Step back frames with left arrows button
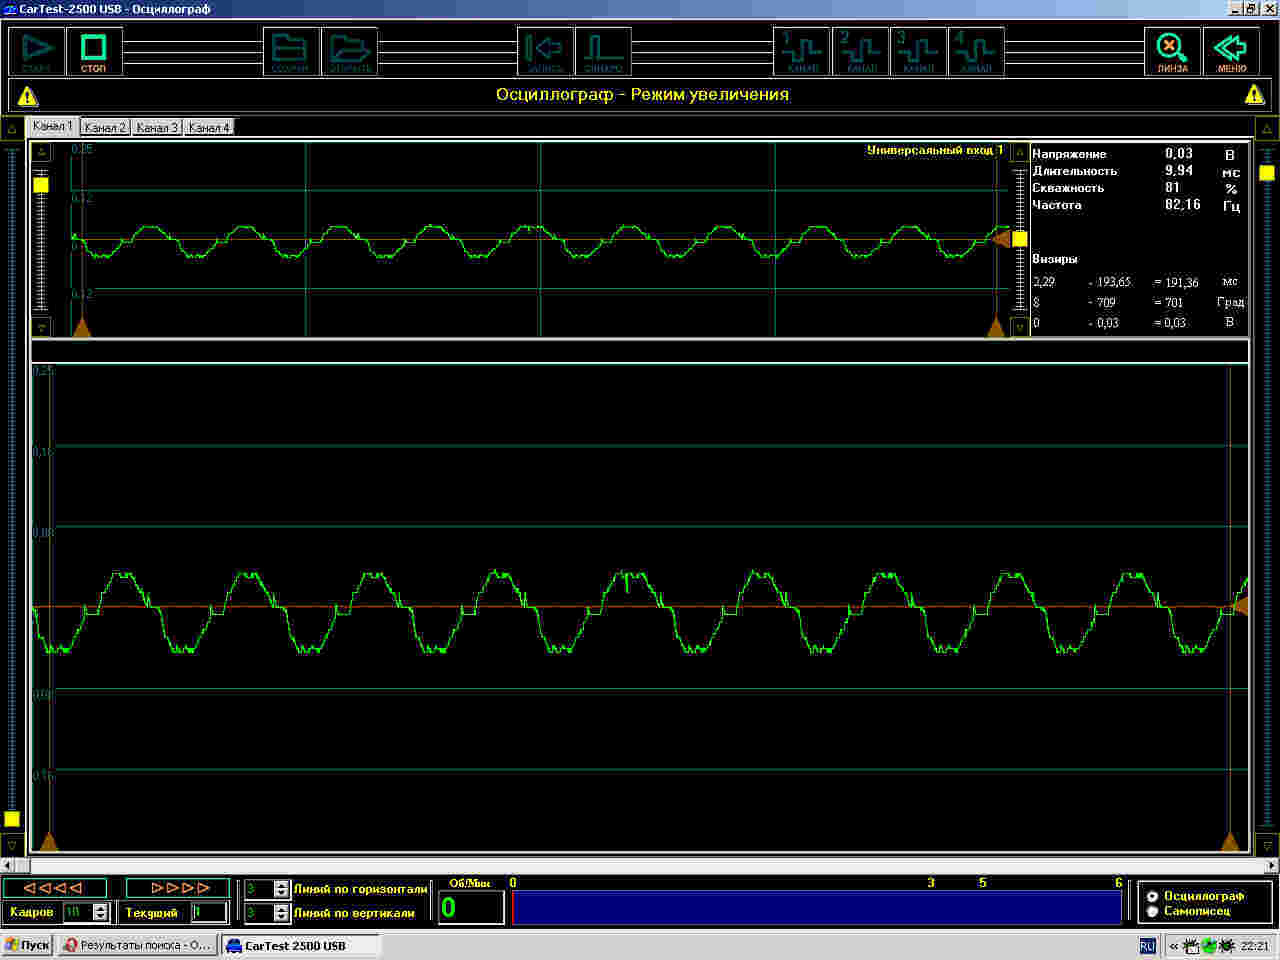The width and height of the screenshot is (1280, 960). (x=55, y=887)
